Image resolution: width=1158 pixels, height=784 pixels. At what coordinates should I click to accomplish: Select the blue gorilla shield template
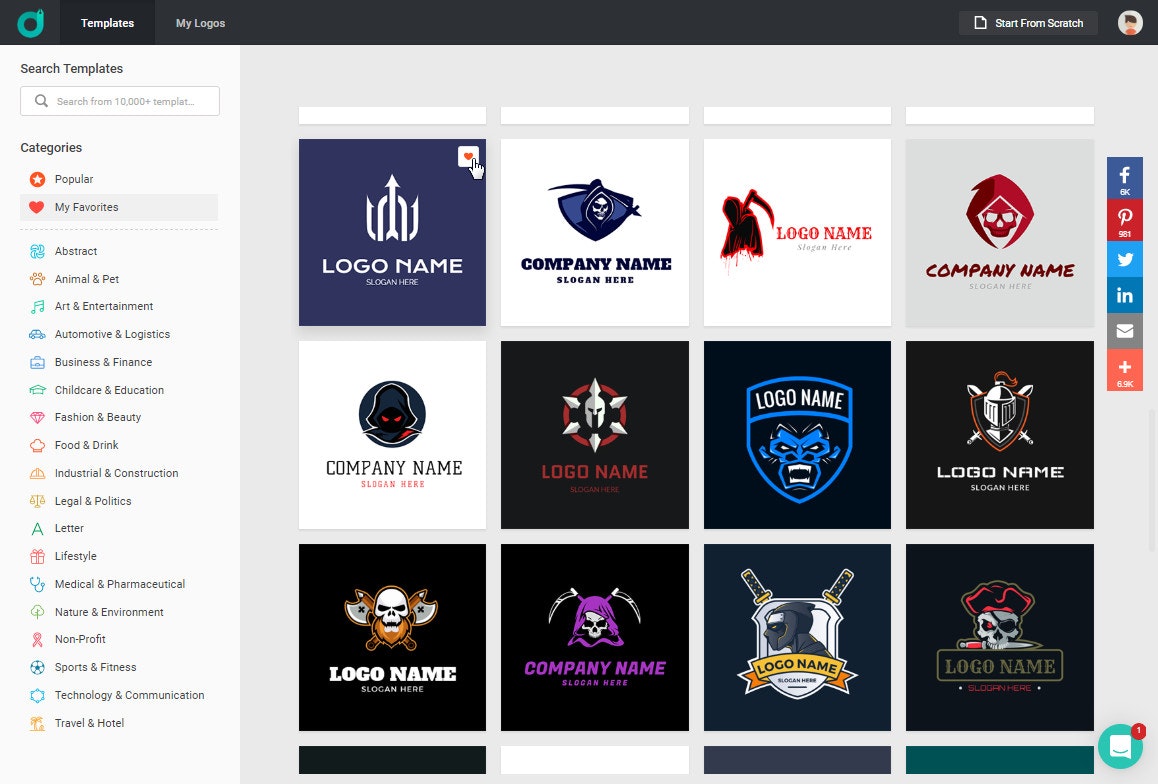click(x=798, y=435)
